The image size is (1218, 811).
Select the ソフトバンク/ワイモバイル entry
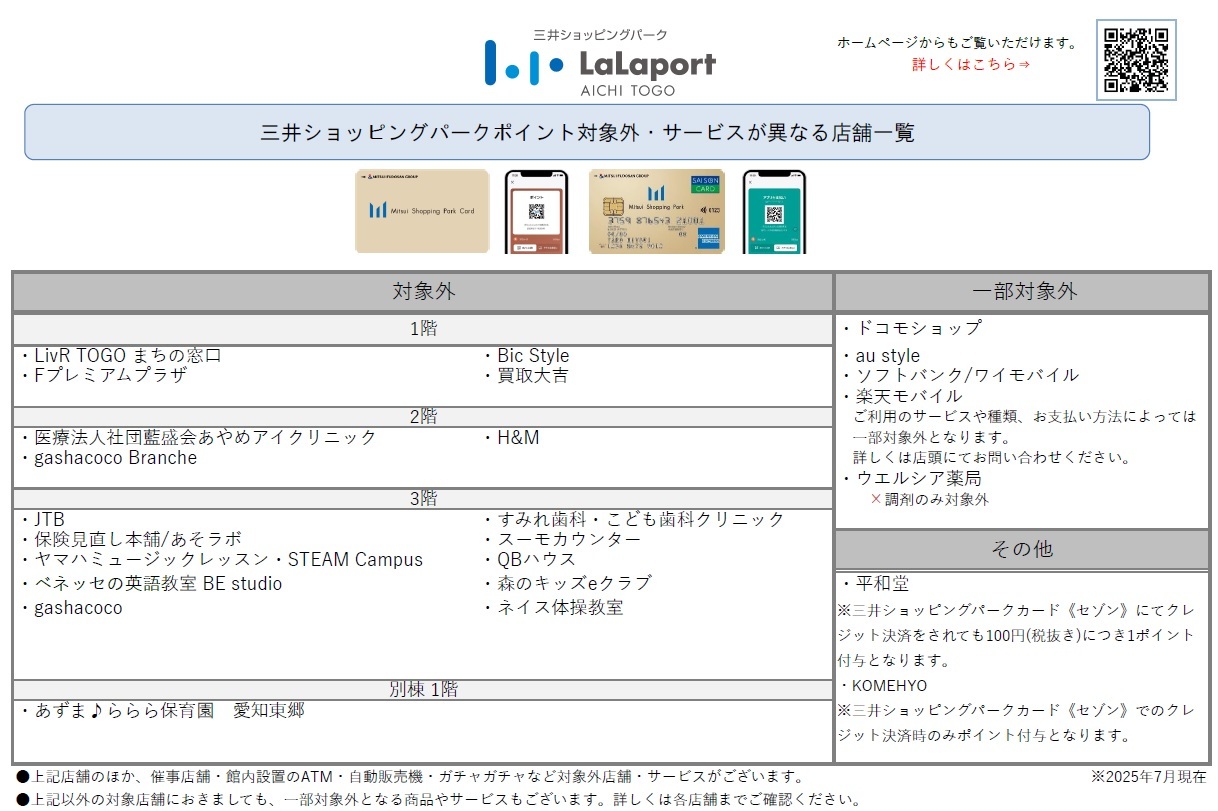pos(961,376)
